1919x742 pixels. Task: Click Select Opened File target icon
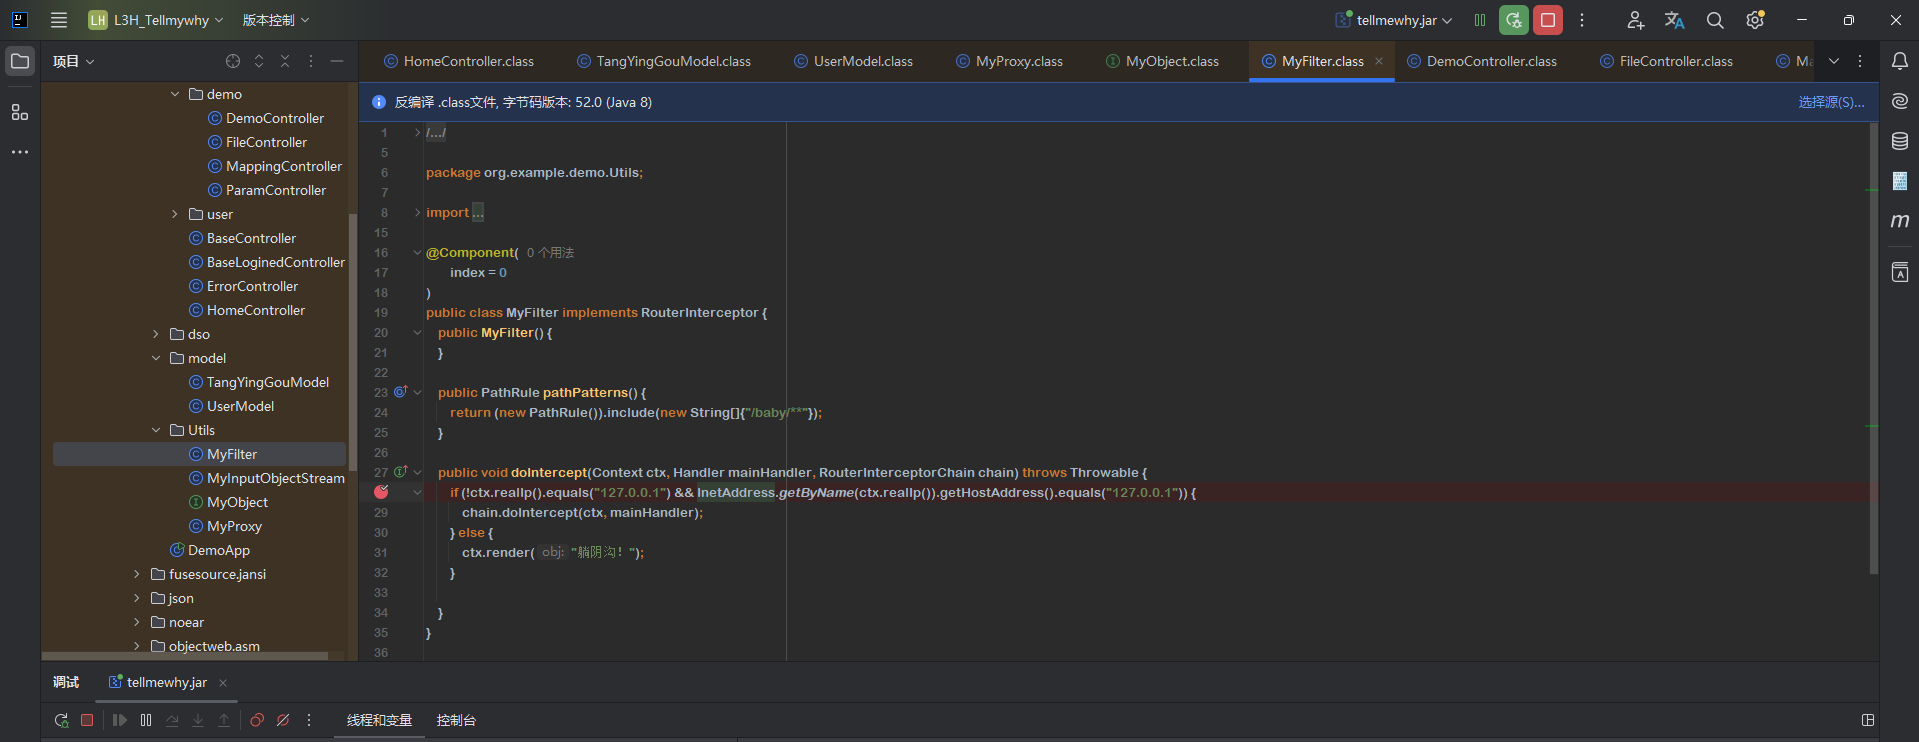click(x=233, y=61)
